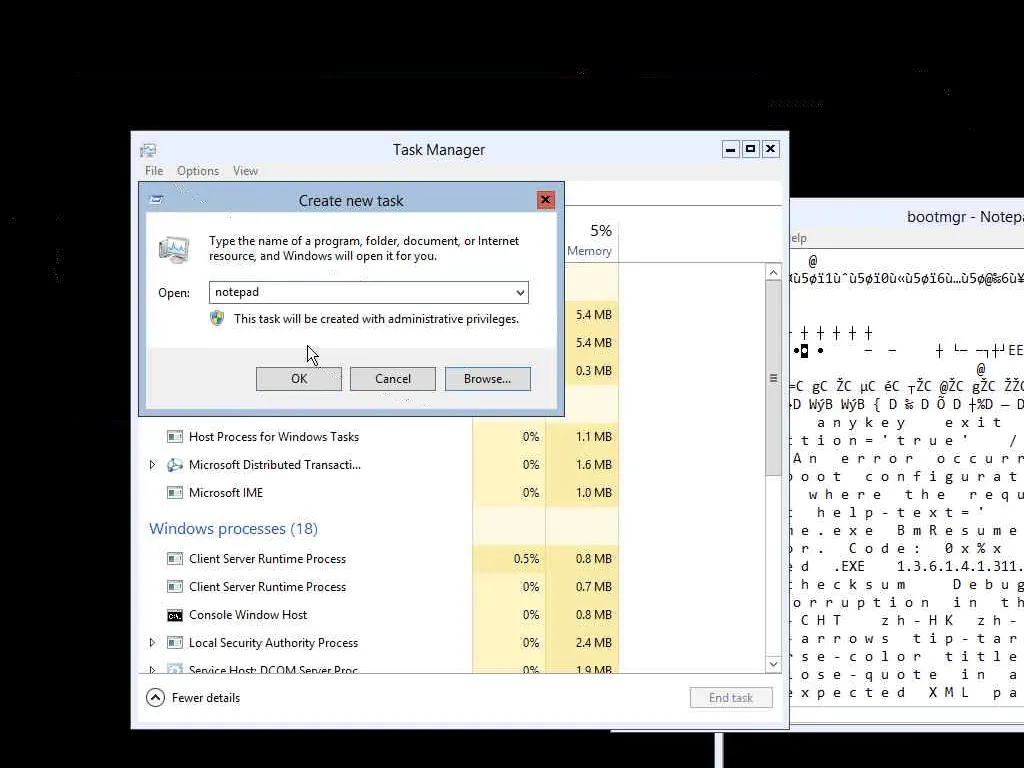Image resolution: width=1024 pixels, height=768 pixels.
Task: Click the Create new task dialog title icon
Action: (156, 200)
